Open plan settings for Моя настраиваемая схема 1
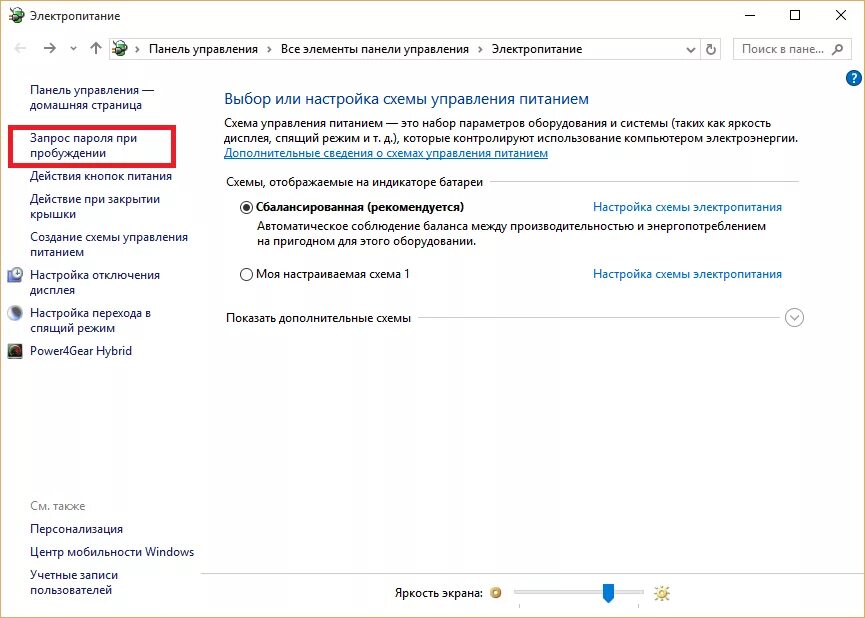The image size is (865, 618). click(687, 274)
